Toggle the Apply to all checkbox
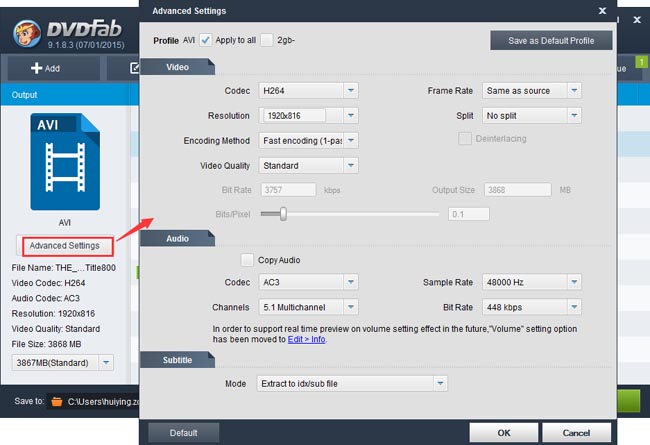 point(206,40)
